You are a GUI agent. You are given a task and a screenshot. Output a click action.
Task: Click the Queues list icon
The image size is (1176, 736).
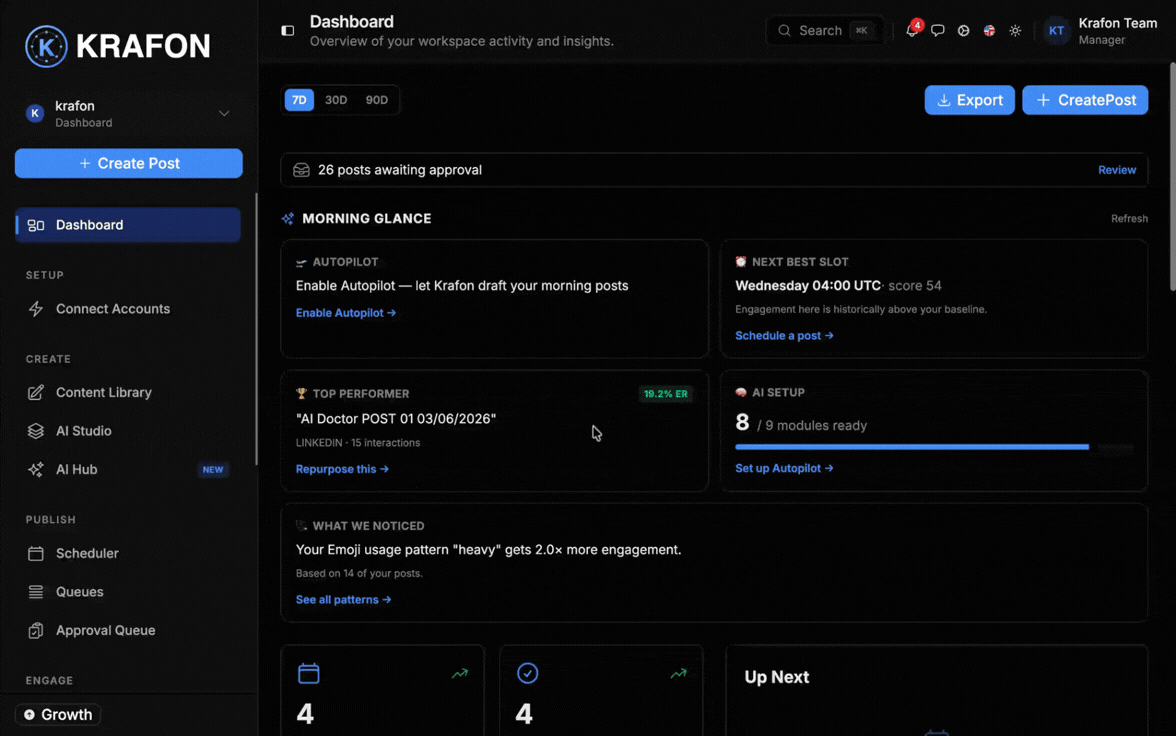35,592
